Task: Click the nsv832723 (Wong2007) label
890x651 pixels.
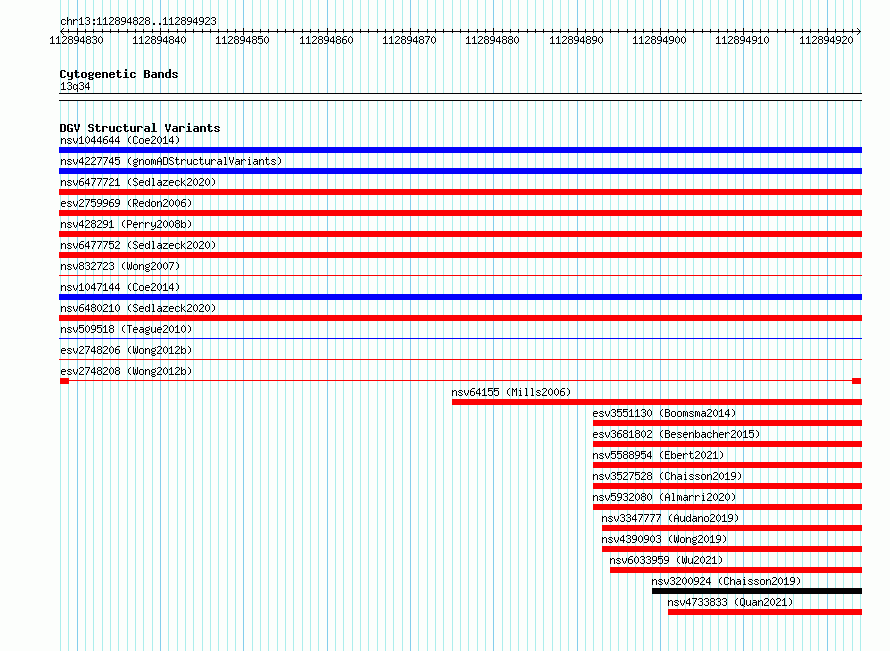Action: pos(120,266)
